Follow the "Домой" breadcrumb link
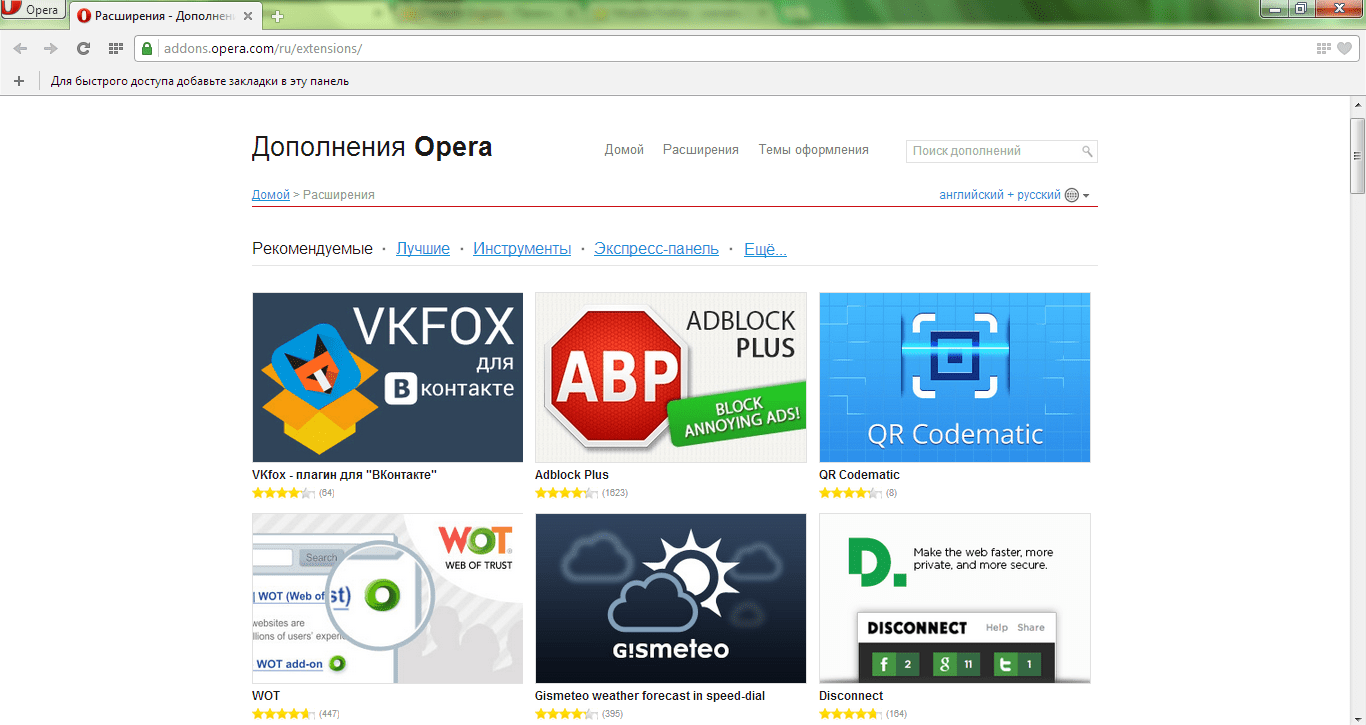 pyautogui.click(x=270, y=194)
